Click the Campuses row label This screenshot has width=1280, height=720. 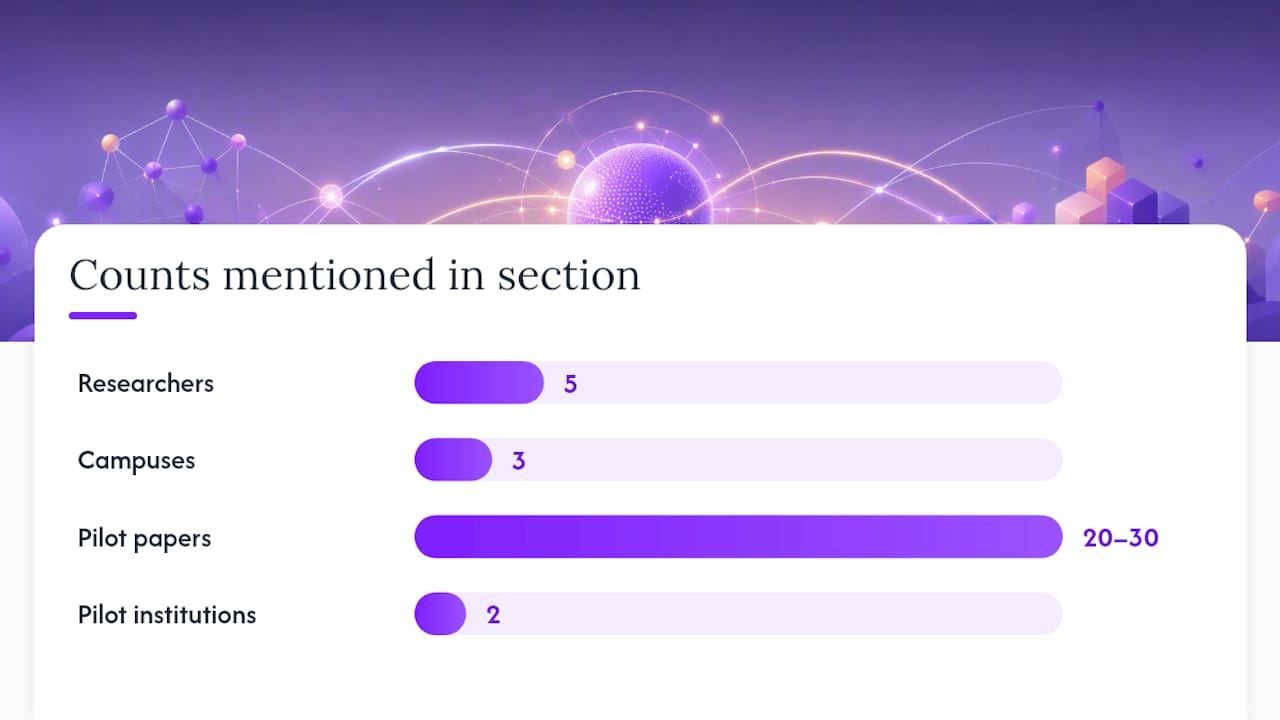tap(136, 461)
